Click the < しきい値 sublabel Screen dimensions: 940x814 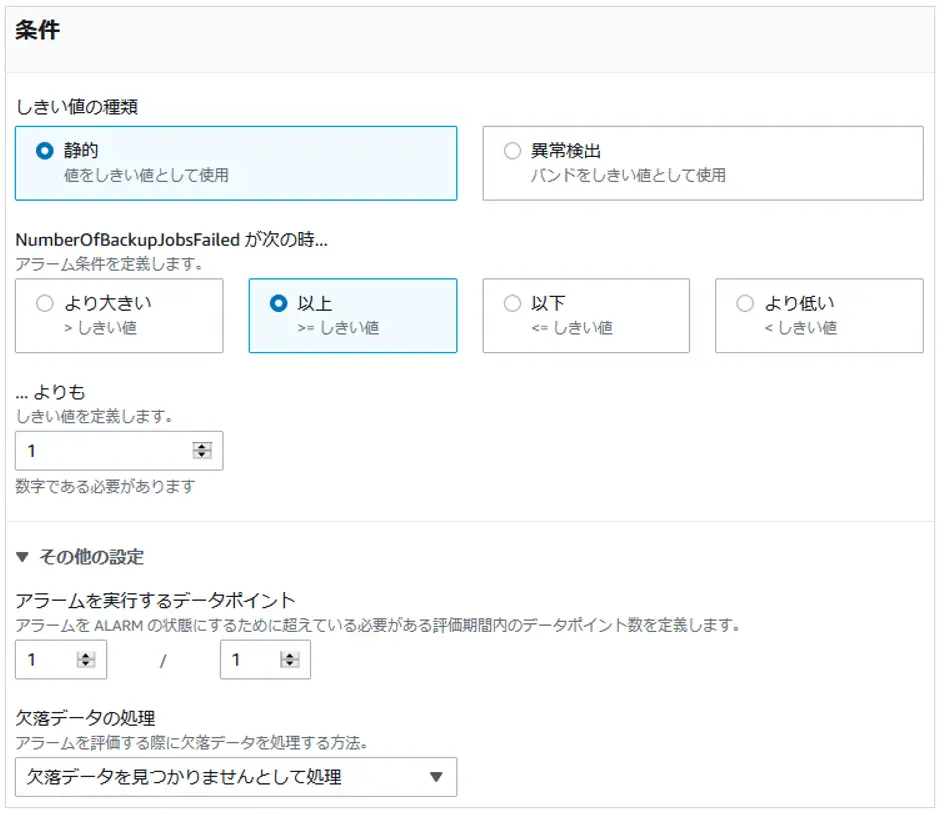click(800, 328)
